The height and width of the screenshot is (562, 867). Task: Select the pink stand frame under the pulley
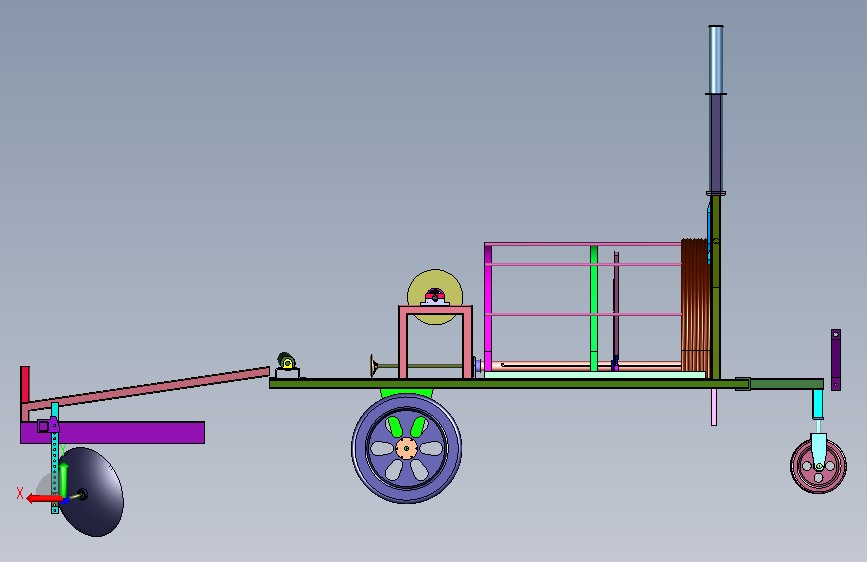(x=435, y=342)
